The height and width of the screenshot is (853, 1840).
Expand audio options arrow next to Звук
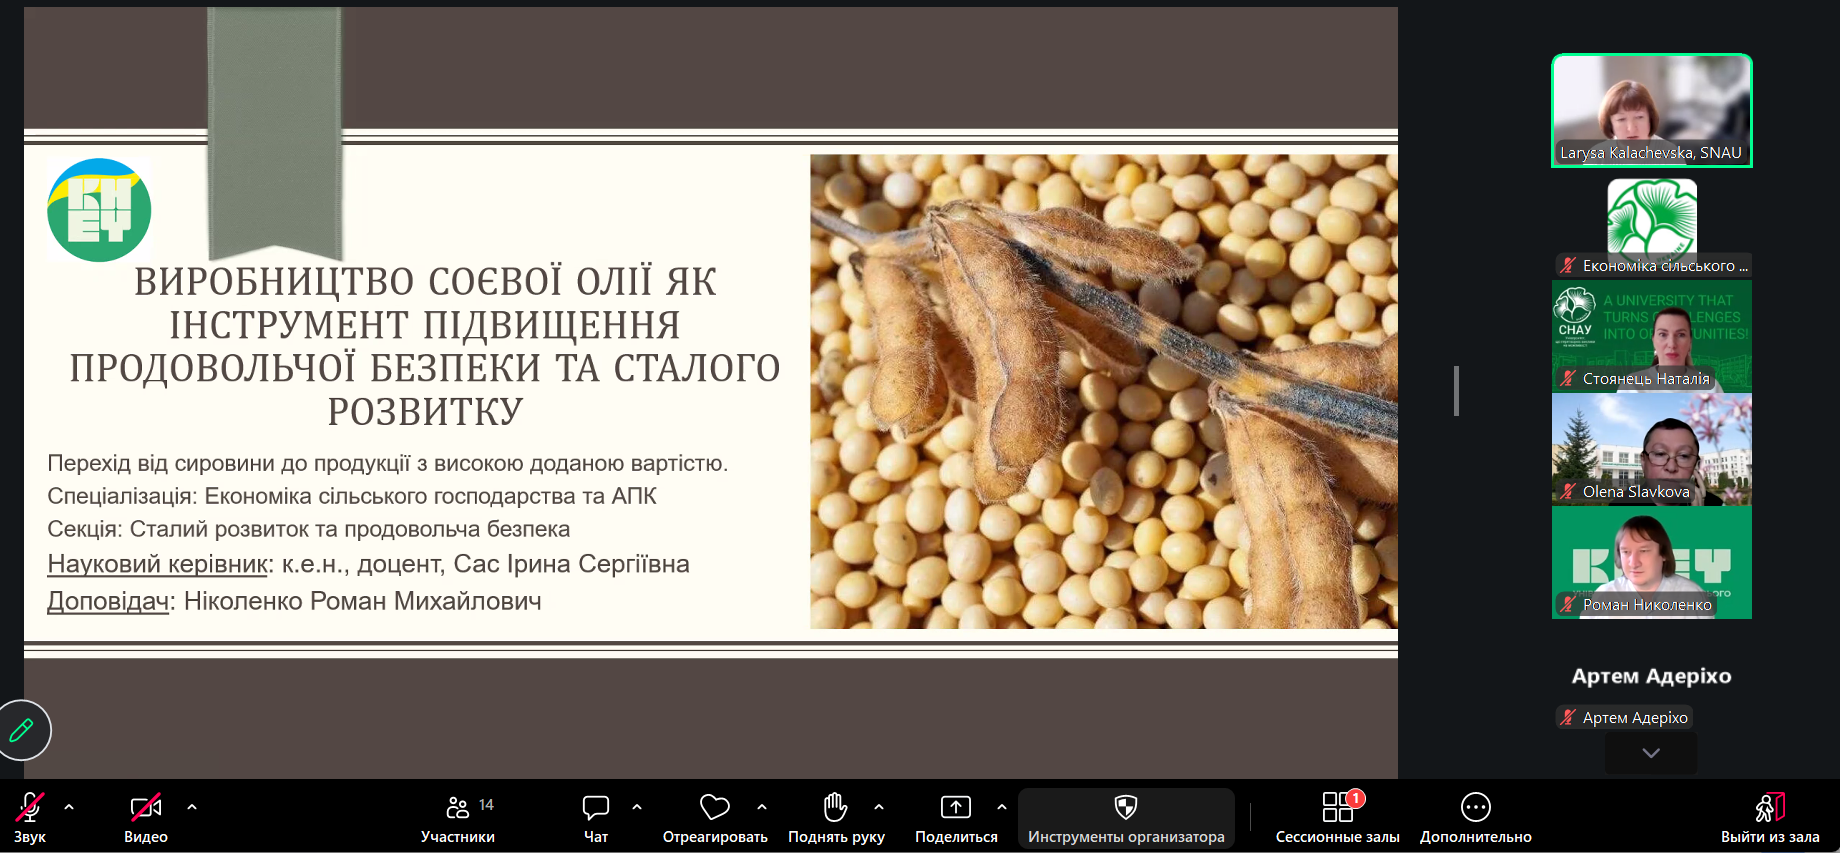pyautogui.click(x=69, y=806)
